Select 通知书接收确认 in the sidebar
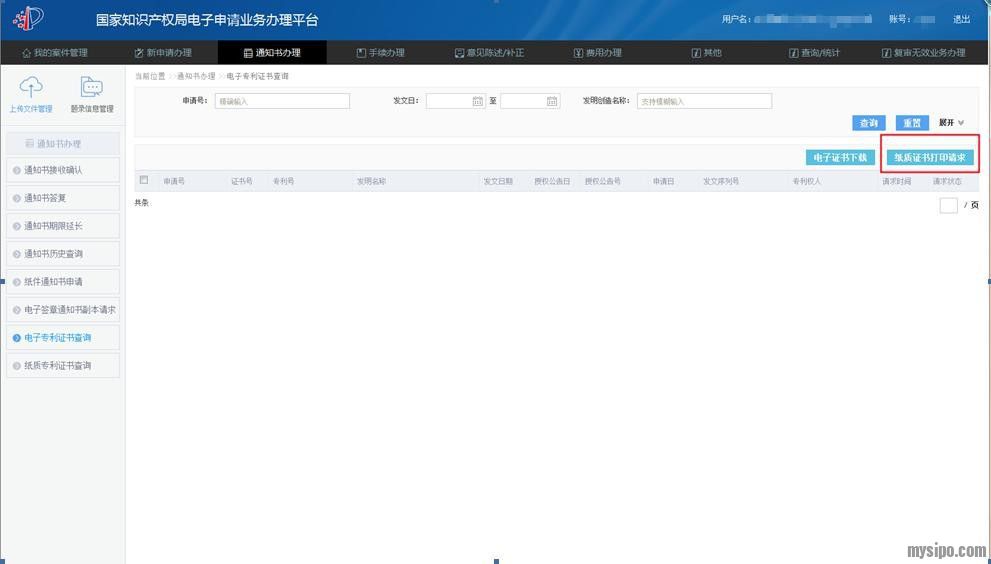 point(62,170)
